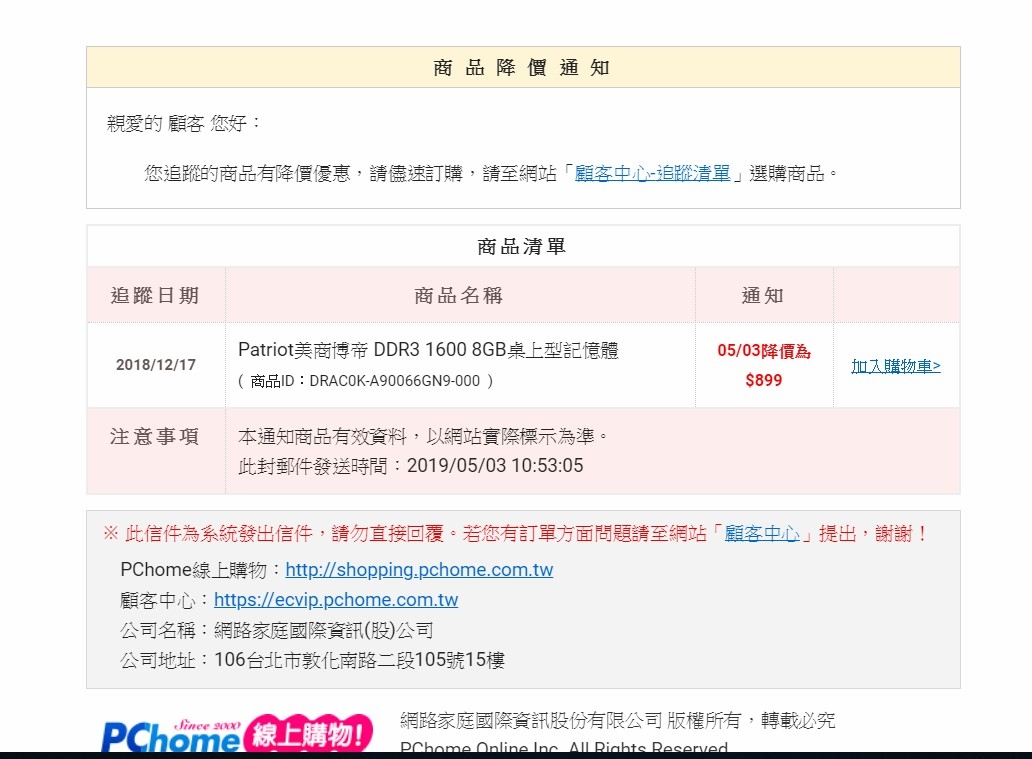This screenshot has width=1032, height=759.
Task: Click the 版權所有，轉載必究 copyright text
Action: point(751,721)
